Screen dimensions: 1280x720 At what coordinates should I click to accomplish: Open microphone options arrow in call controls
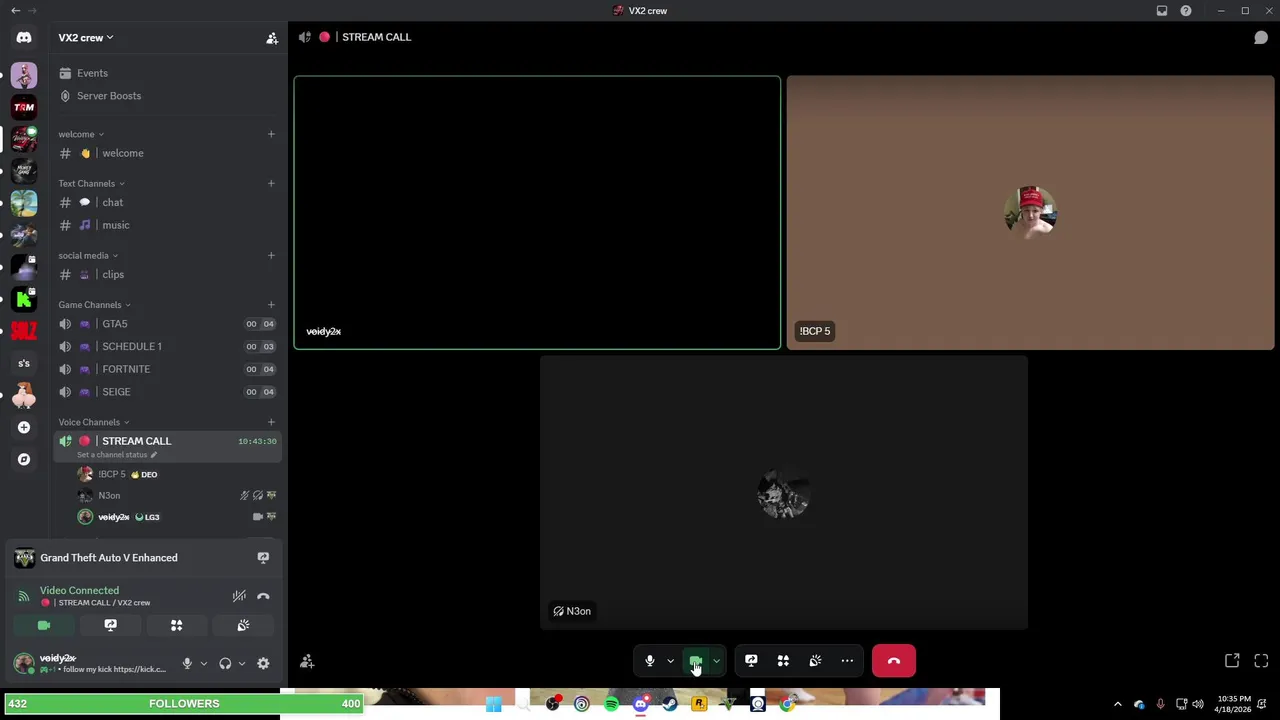(670, 661)
